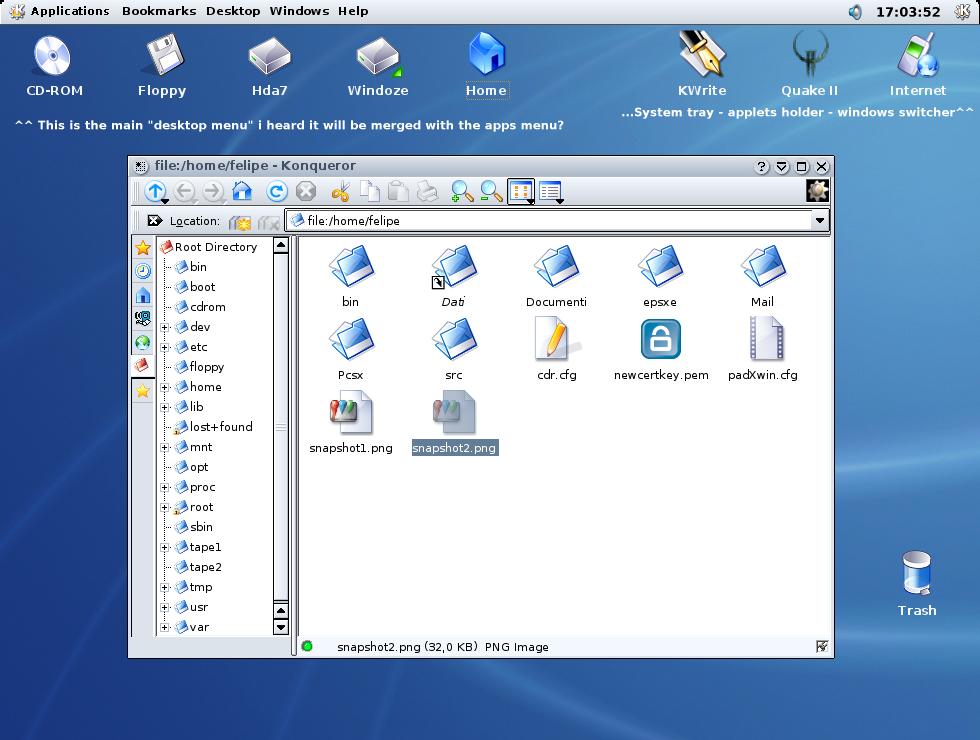This screenshot has height=740, width=980.
Task: Open History panel clock icon
Action: click(x=143, y=271)
